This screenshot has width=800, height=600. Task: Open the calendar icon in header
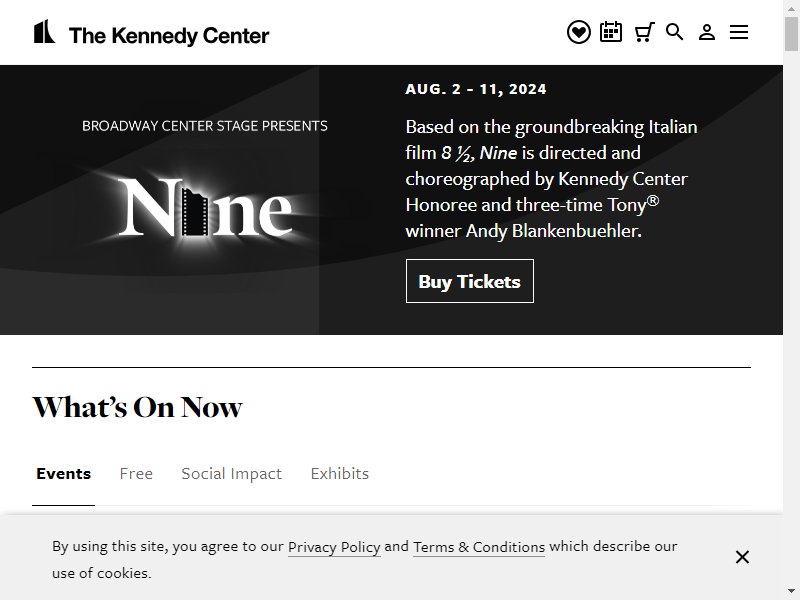tap(611, 32)
